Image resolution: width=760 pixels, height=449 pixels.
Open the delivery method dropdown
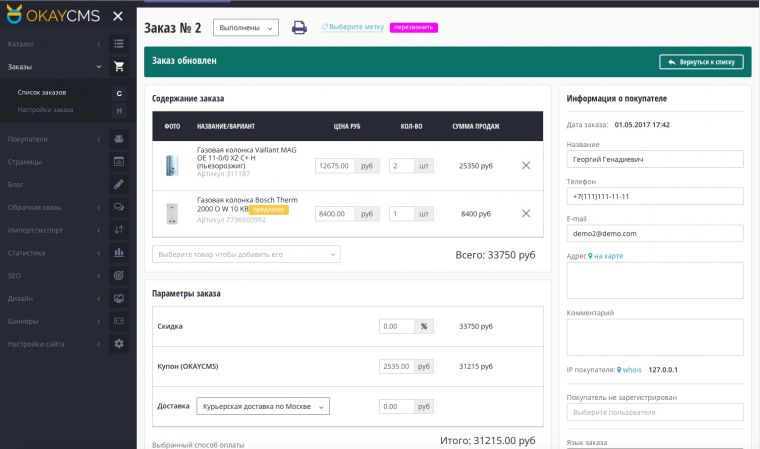click(x=256, y=406)
